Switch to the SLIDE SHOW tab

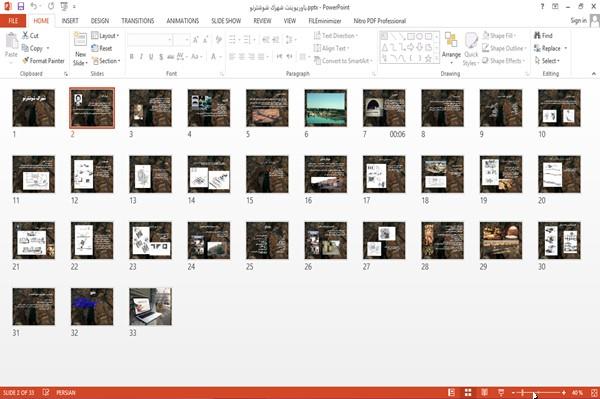[226, 21]
